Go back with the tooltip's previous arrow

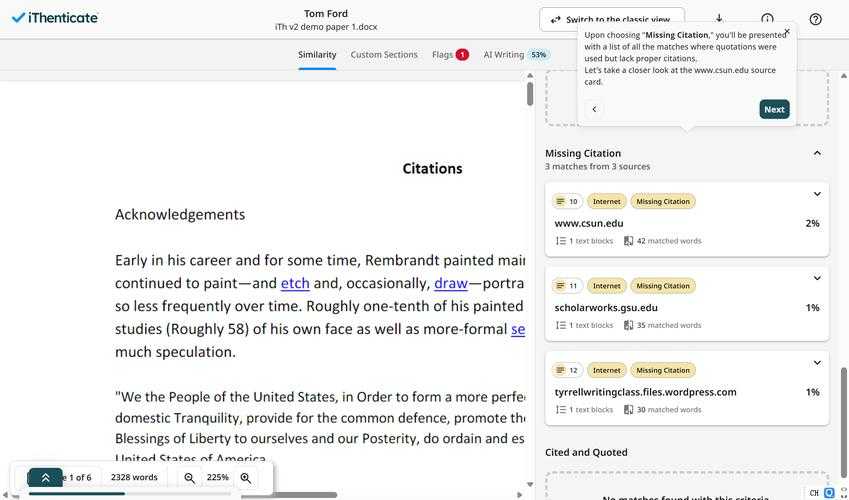click(x=594, y=109)
